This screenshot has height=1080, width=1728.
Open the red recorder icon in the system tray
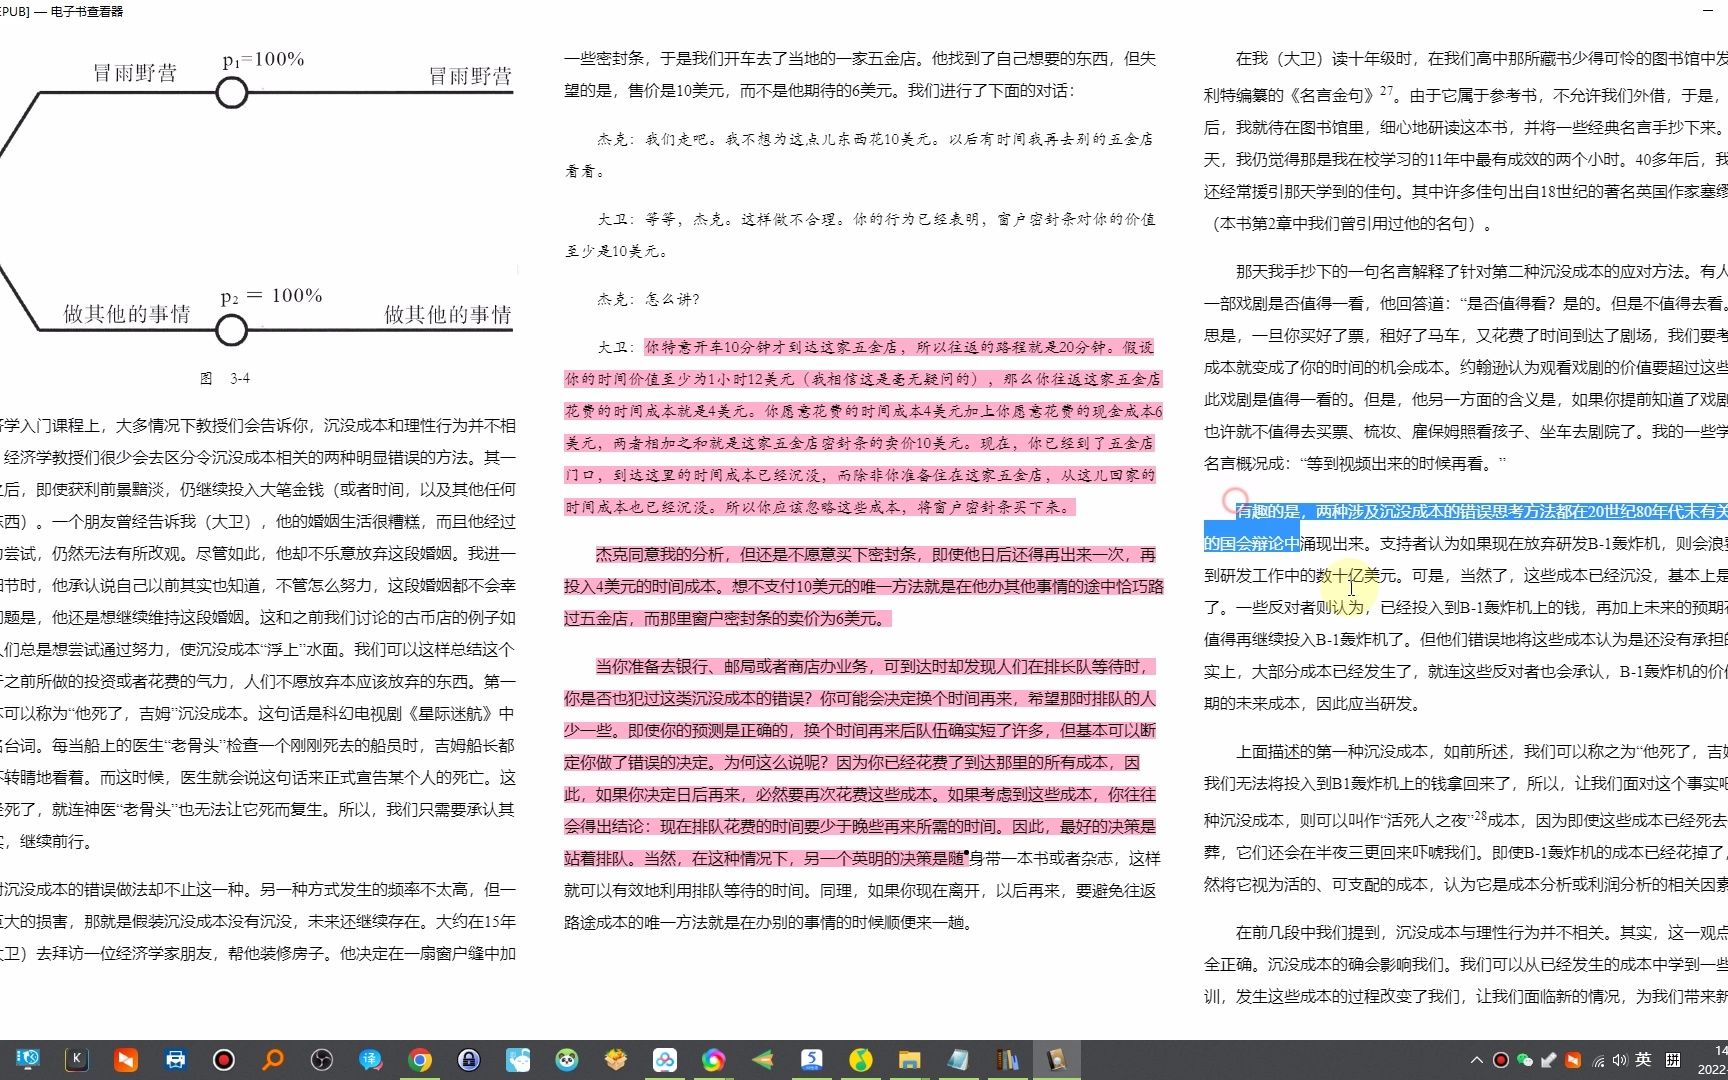click(x=1501, y=1060)
